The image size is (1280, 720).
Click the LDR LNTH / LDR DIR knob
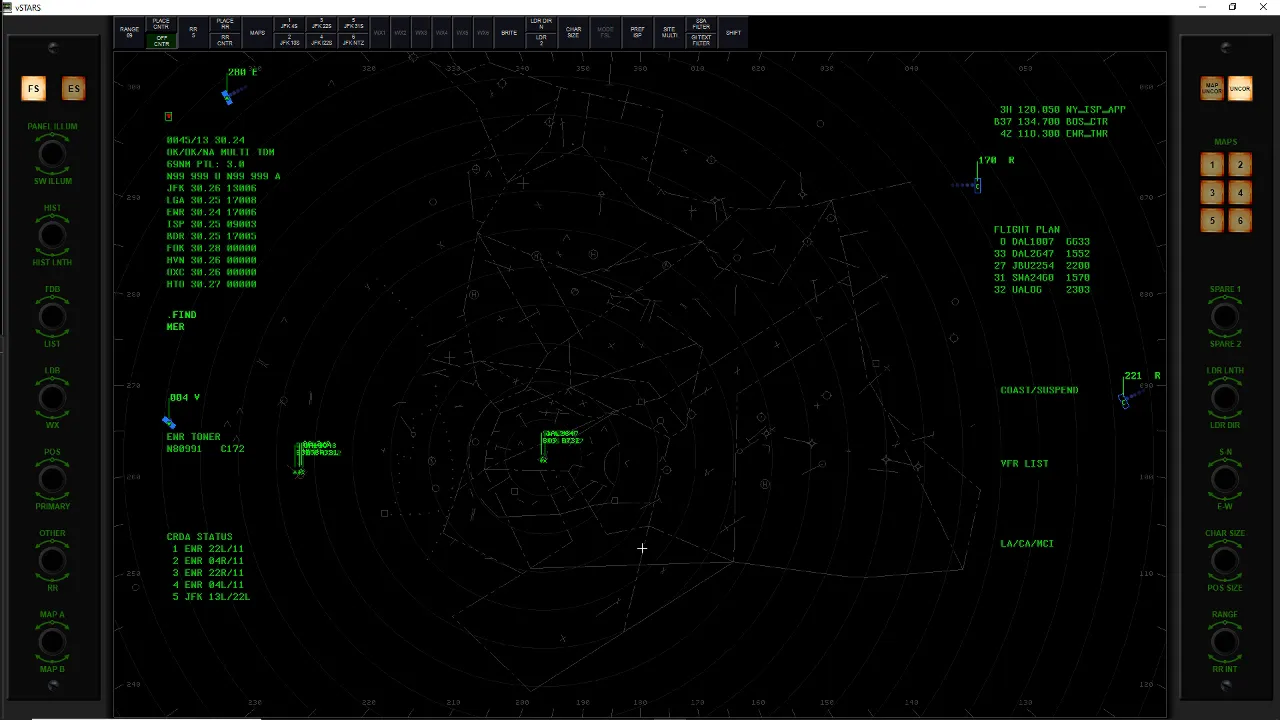point(1225,398)
